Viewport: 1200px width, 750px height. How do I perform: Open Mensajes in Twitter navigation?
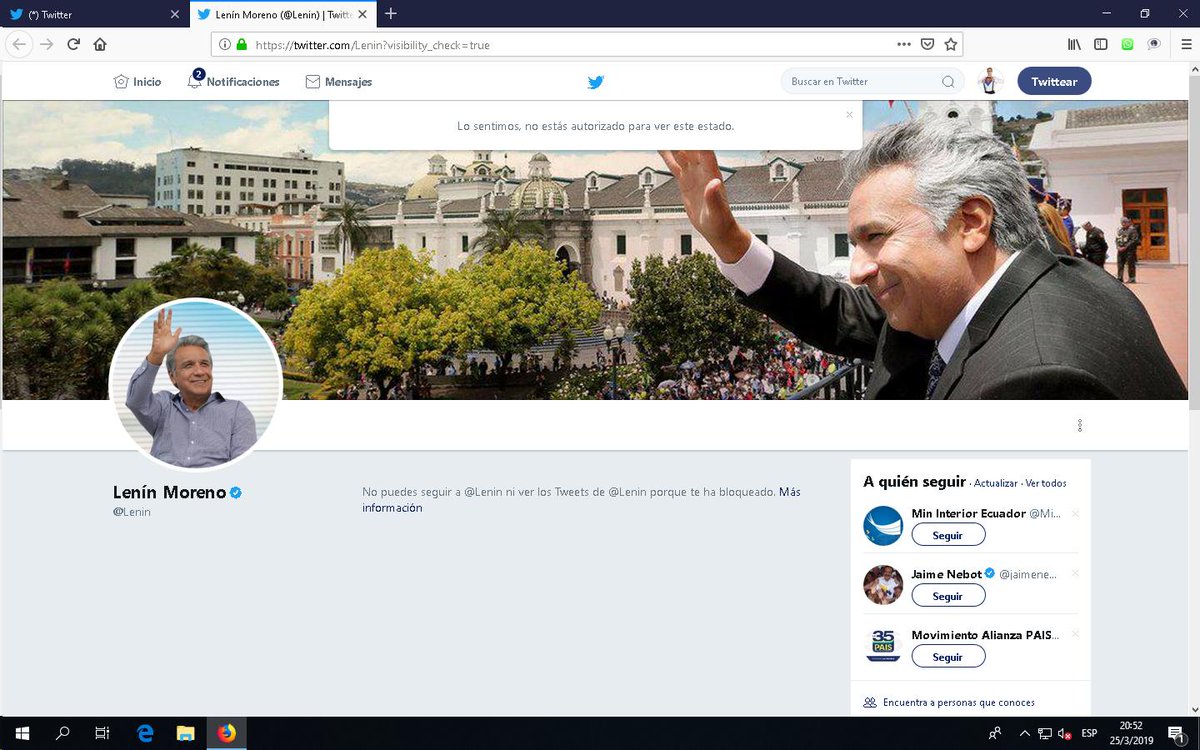339,82
